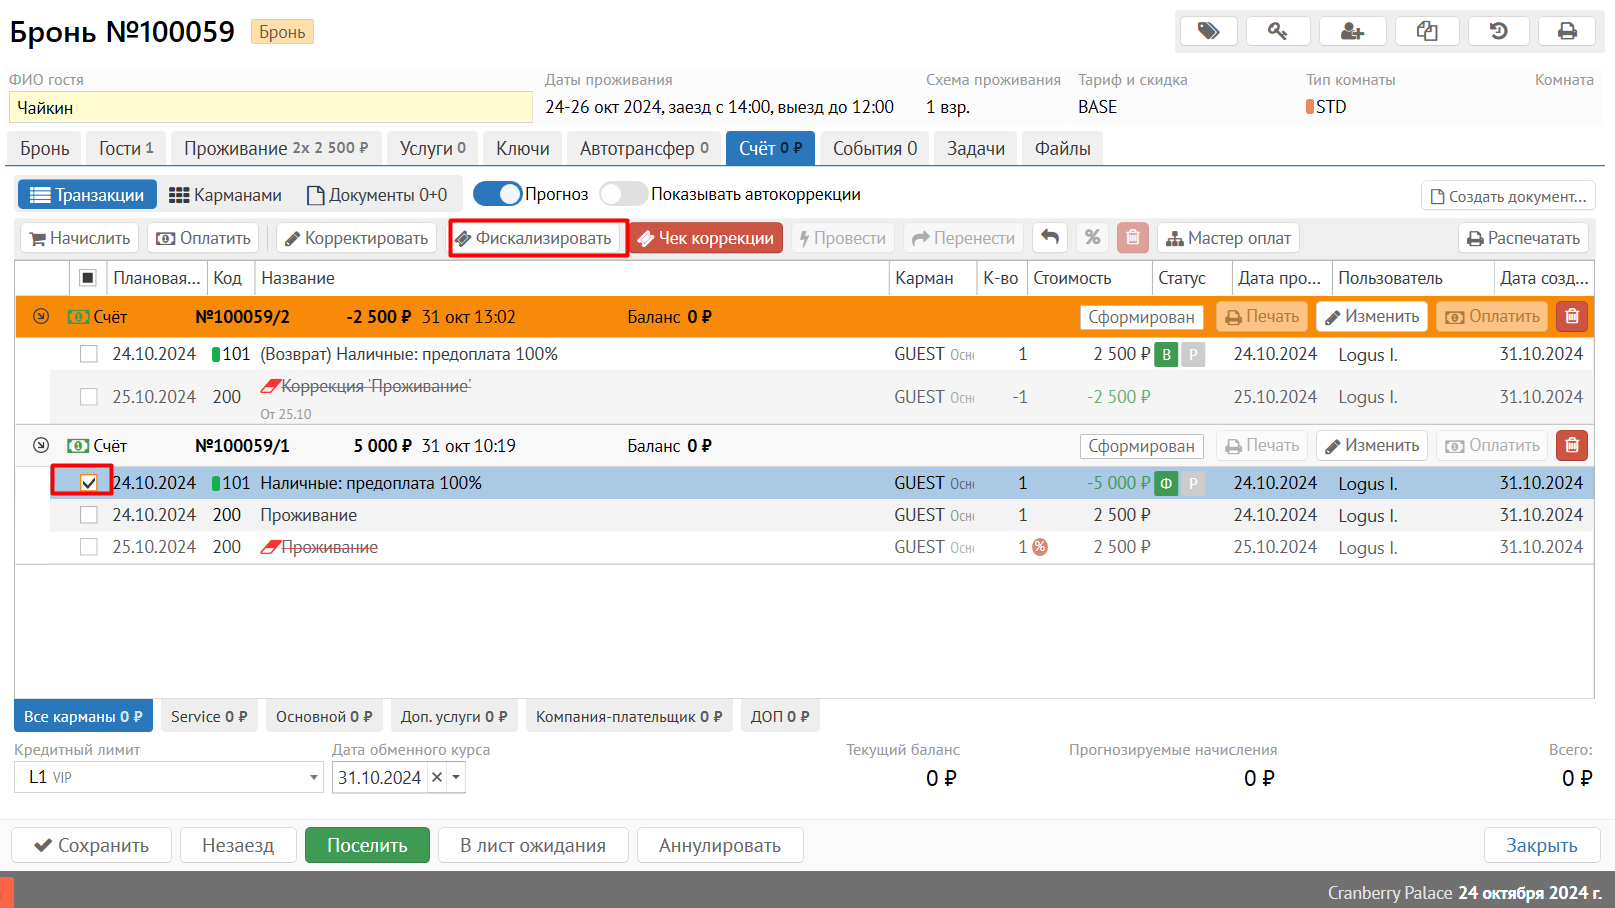Click the green marker beside (Возврат) code 101
The image size is (1615, 908).
[x=216, y=354]
